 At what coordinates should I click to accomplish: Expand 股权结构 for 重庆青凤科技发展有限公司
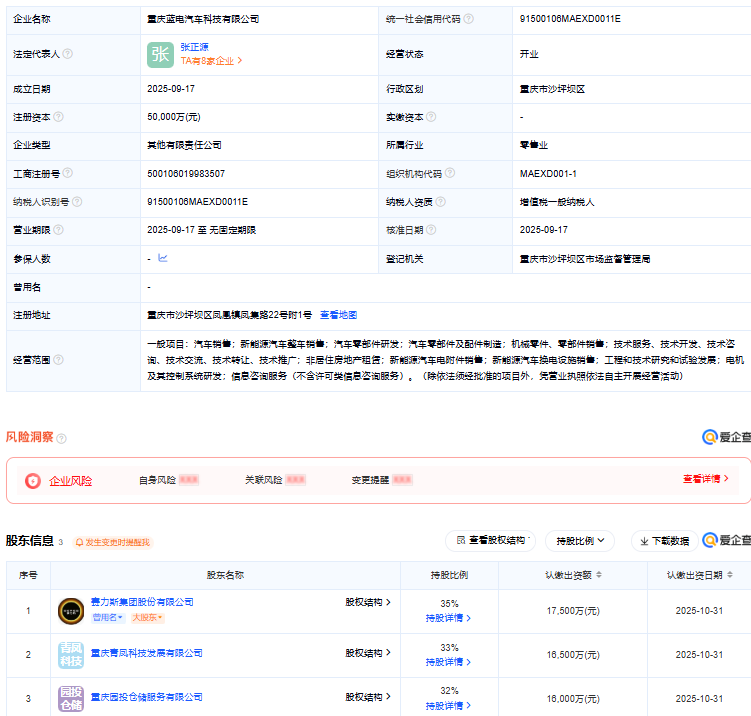(x=367, y=653)
